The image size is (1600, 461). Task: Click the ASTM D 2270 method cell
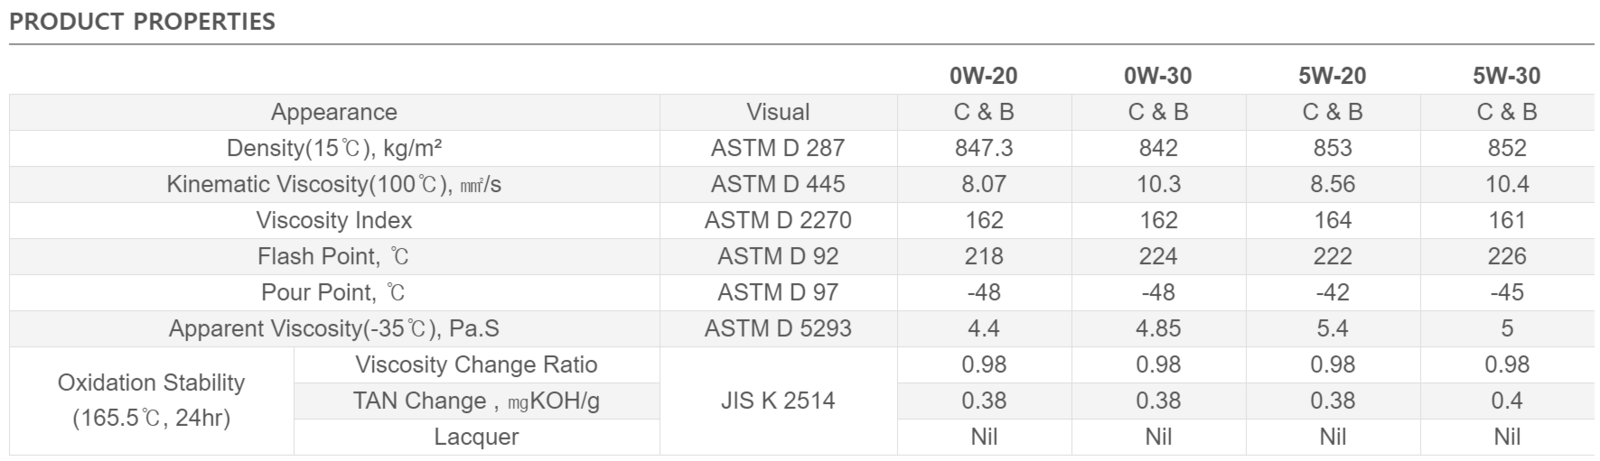(778, 220)
